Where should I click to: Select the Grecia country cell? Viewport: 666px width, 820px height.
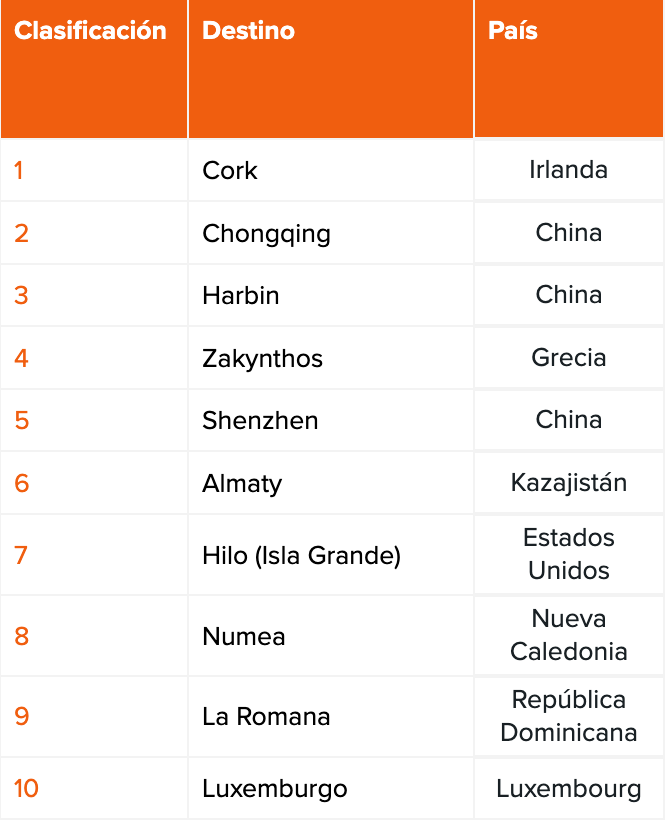pyautogui.click(x=568, y=358)
